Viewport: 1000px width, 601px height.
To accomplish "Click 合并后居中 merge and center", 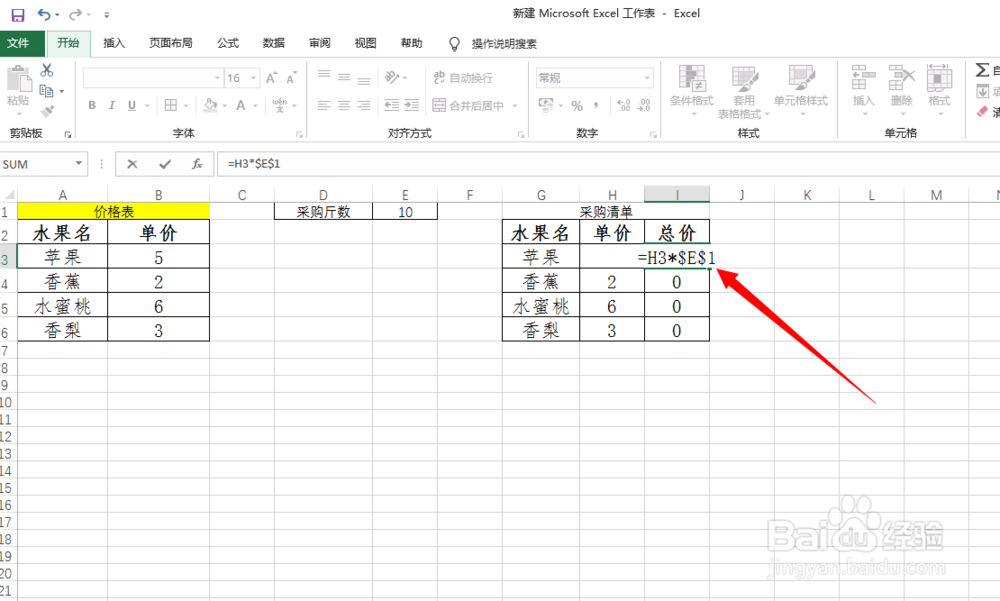I will 468,105.
